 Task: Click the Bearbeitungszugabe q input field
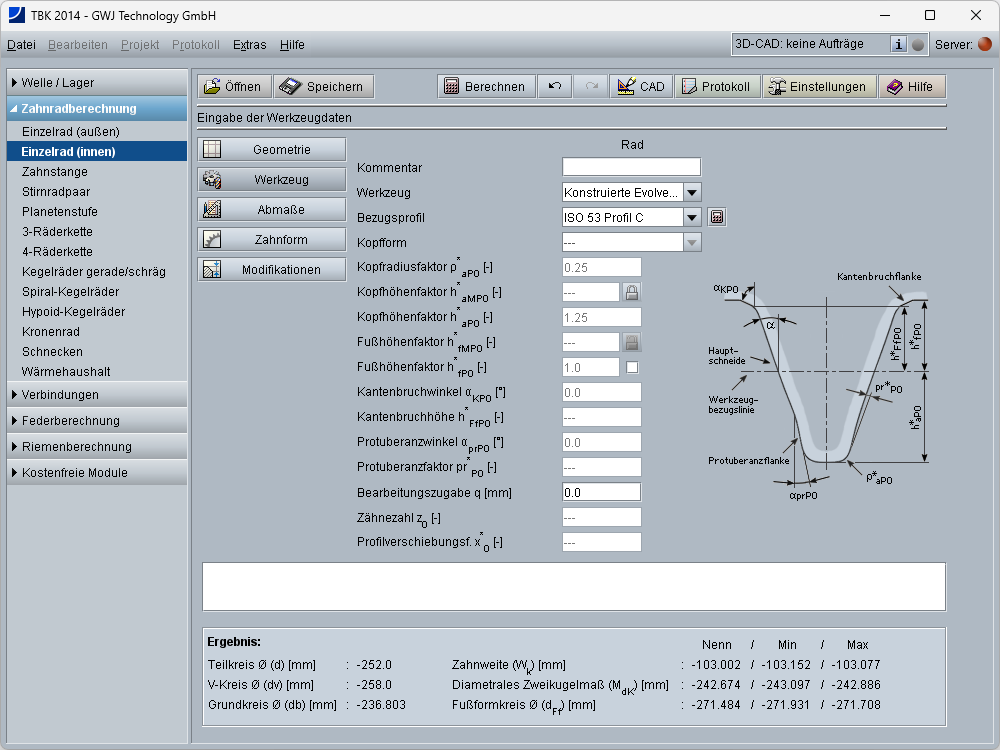pyautogui.click(x=601, y=492)
